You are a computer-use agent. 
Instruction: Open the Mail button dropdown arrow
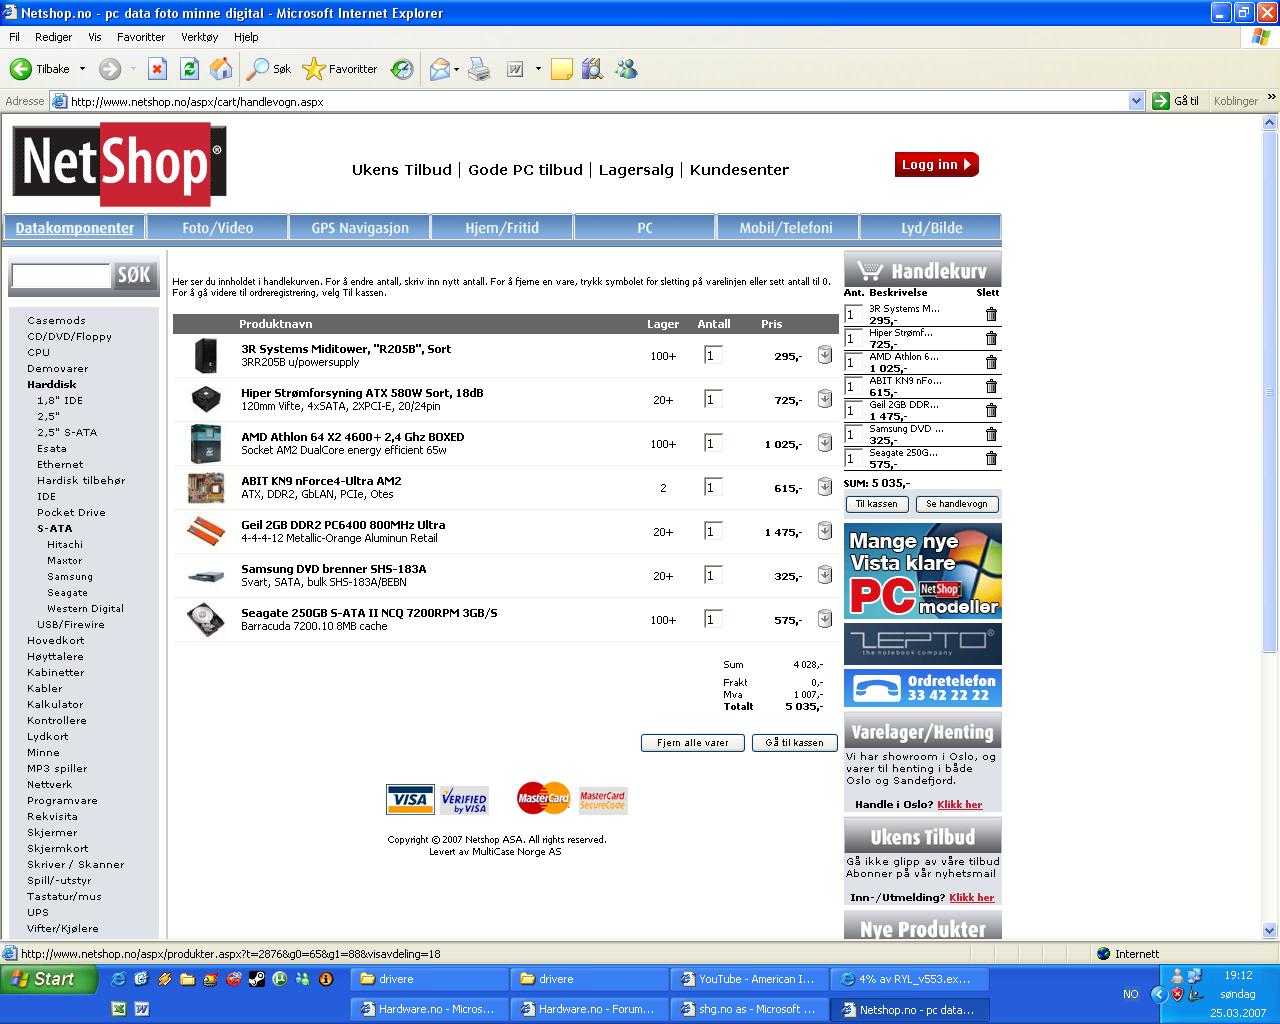(x=456, y=69)
